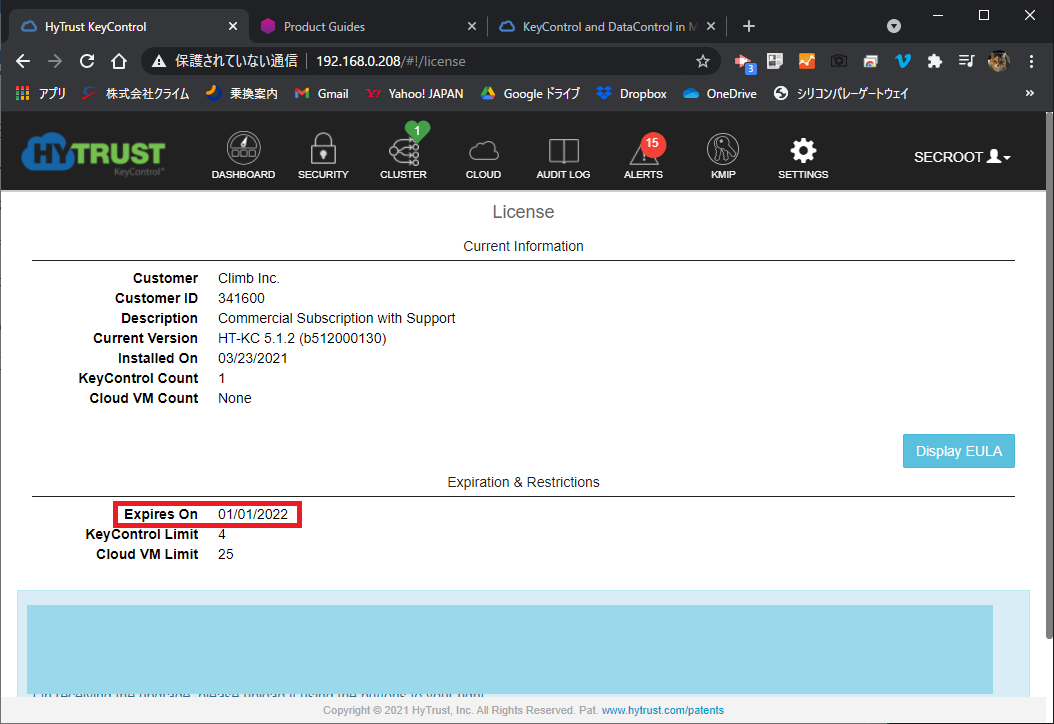Click the HyTrust KeyControl logo
Screen dimensions: 1054x724
93,155
